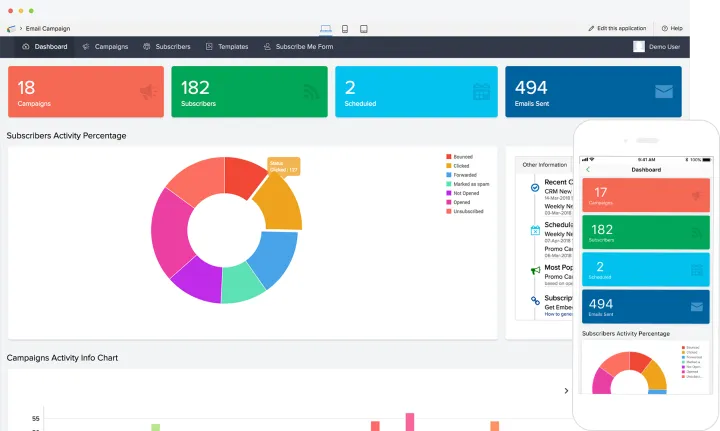Click envelope icon on Emails Sent card

[x=663, y=92]
